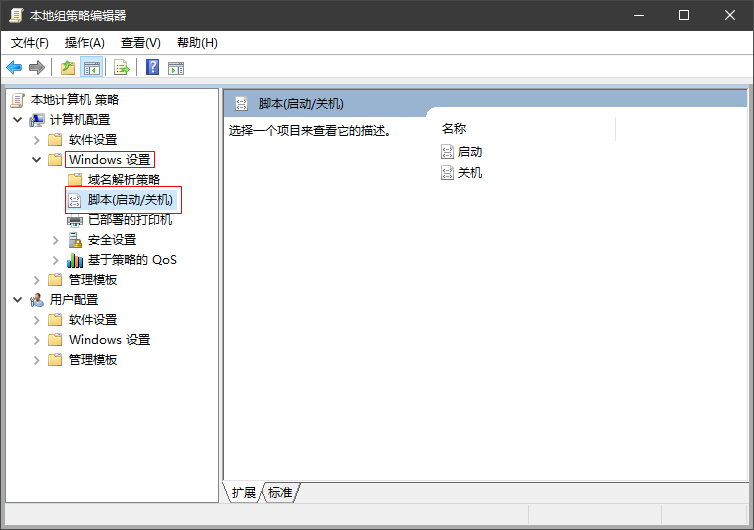Click the folder icon of 管理模板 under 计算机配置
This screenshot has width=754, height=530.
pyautogui.click(x=55, y=280)
